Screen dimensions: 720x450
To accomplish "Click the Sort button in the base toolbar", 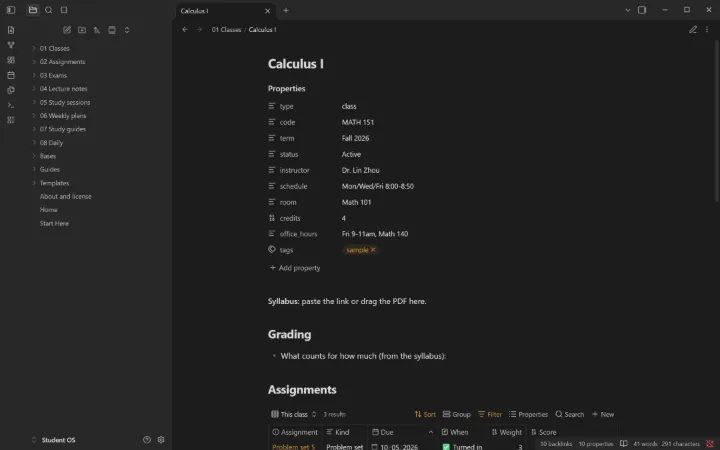I will [x=425, y=414].
